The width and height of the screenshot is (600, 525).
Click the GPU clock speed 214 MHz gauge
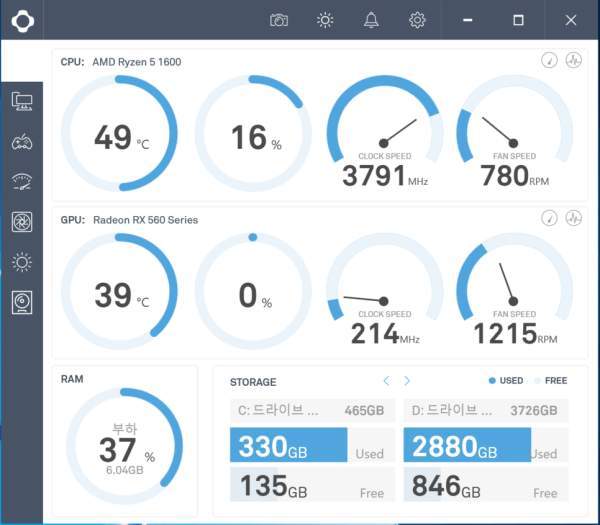(385, 290)
